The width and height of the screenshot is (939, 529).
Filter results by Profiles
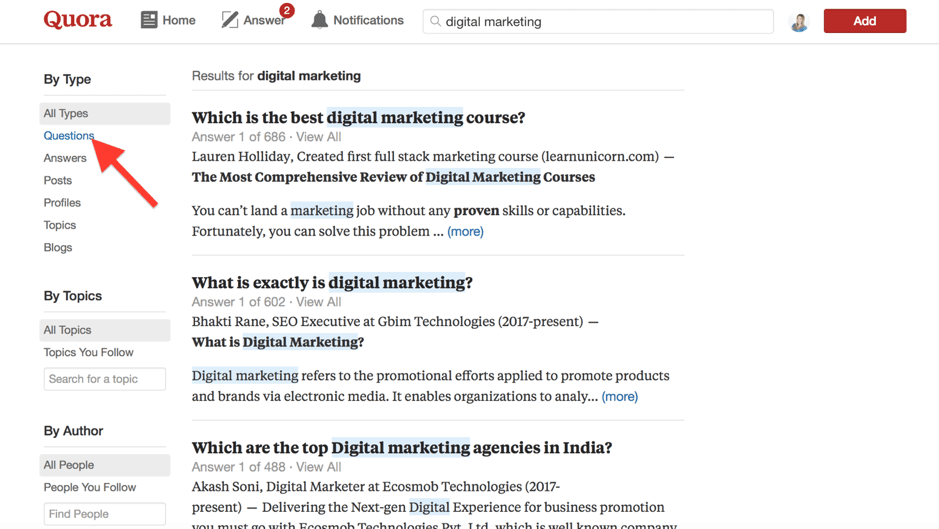point(62,203)
